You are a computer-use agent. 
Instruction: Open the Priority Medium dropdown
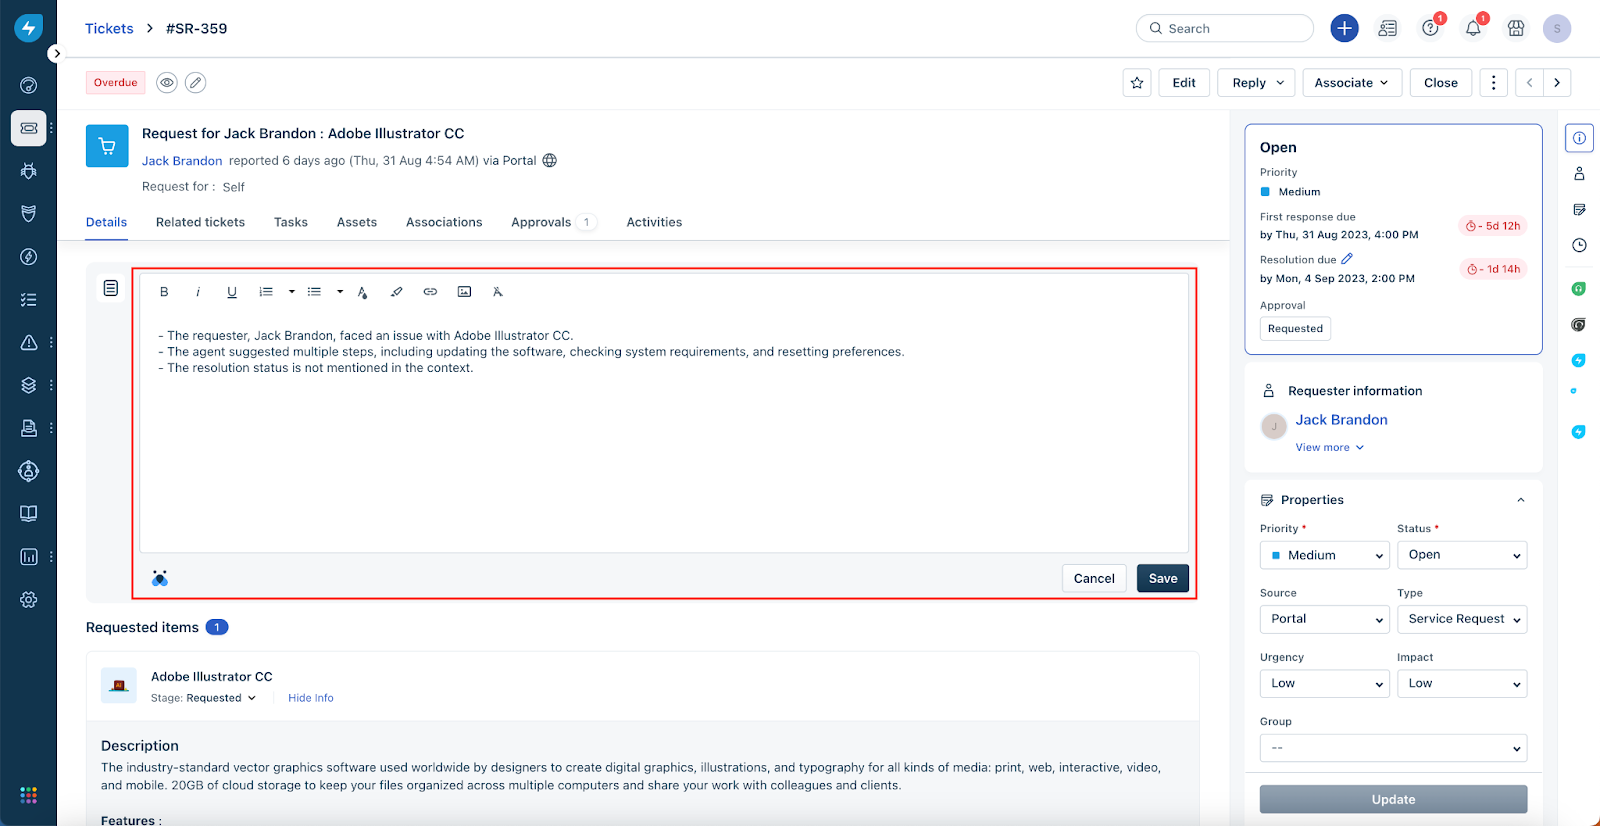1324,555
